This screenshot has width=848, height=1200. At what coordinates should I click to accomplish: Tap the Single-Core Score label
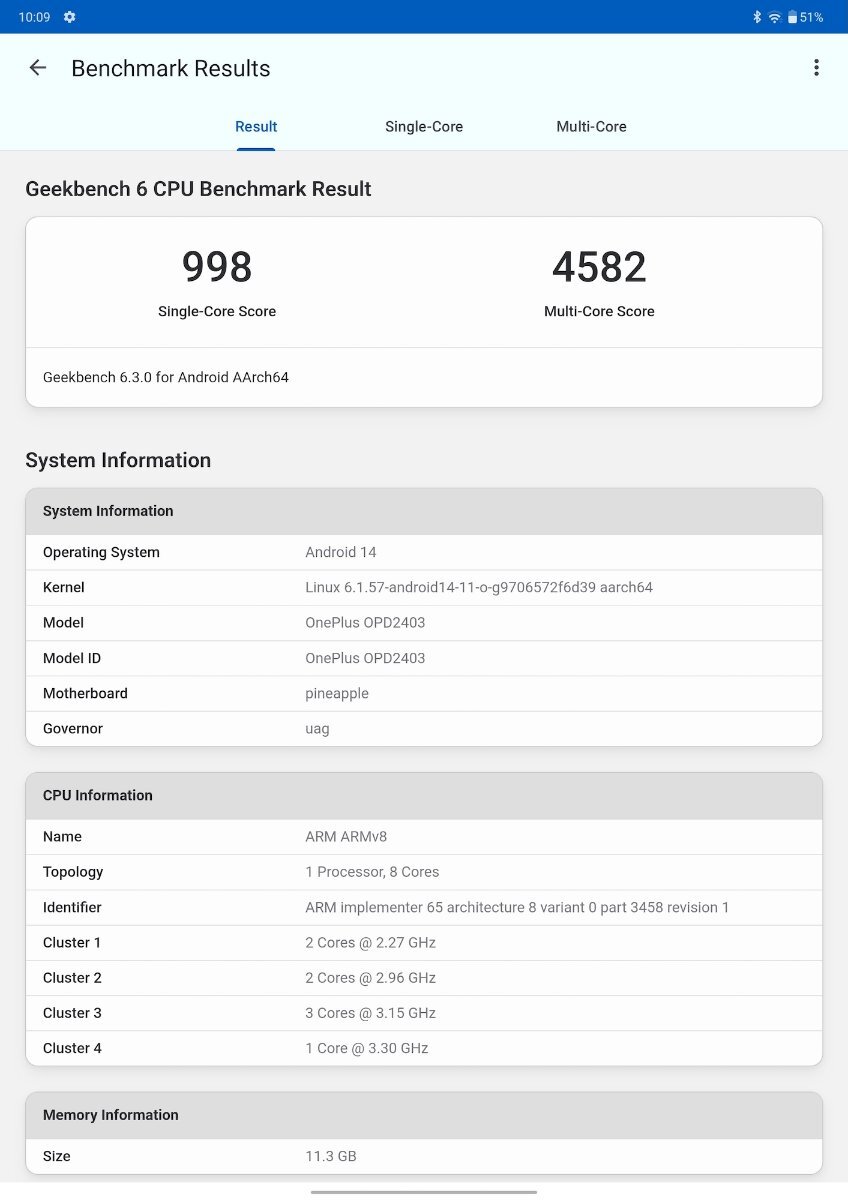point(217,311)
